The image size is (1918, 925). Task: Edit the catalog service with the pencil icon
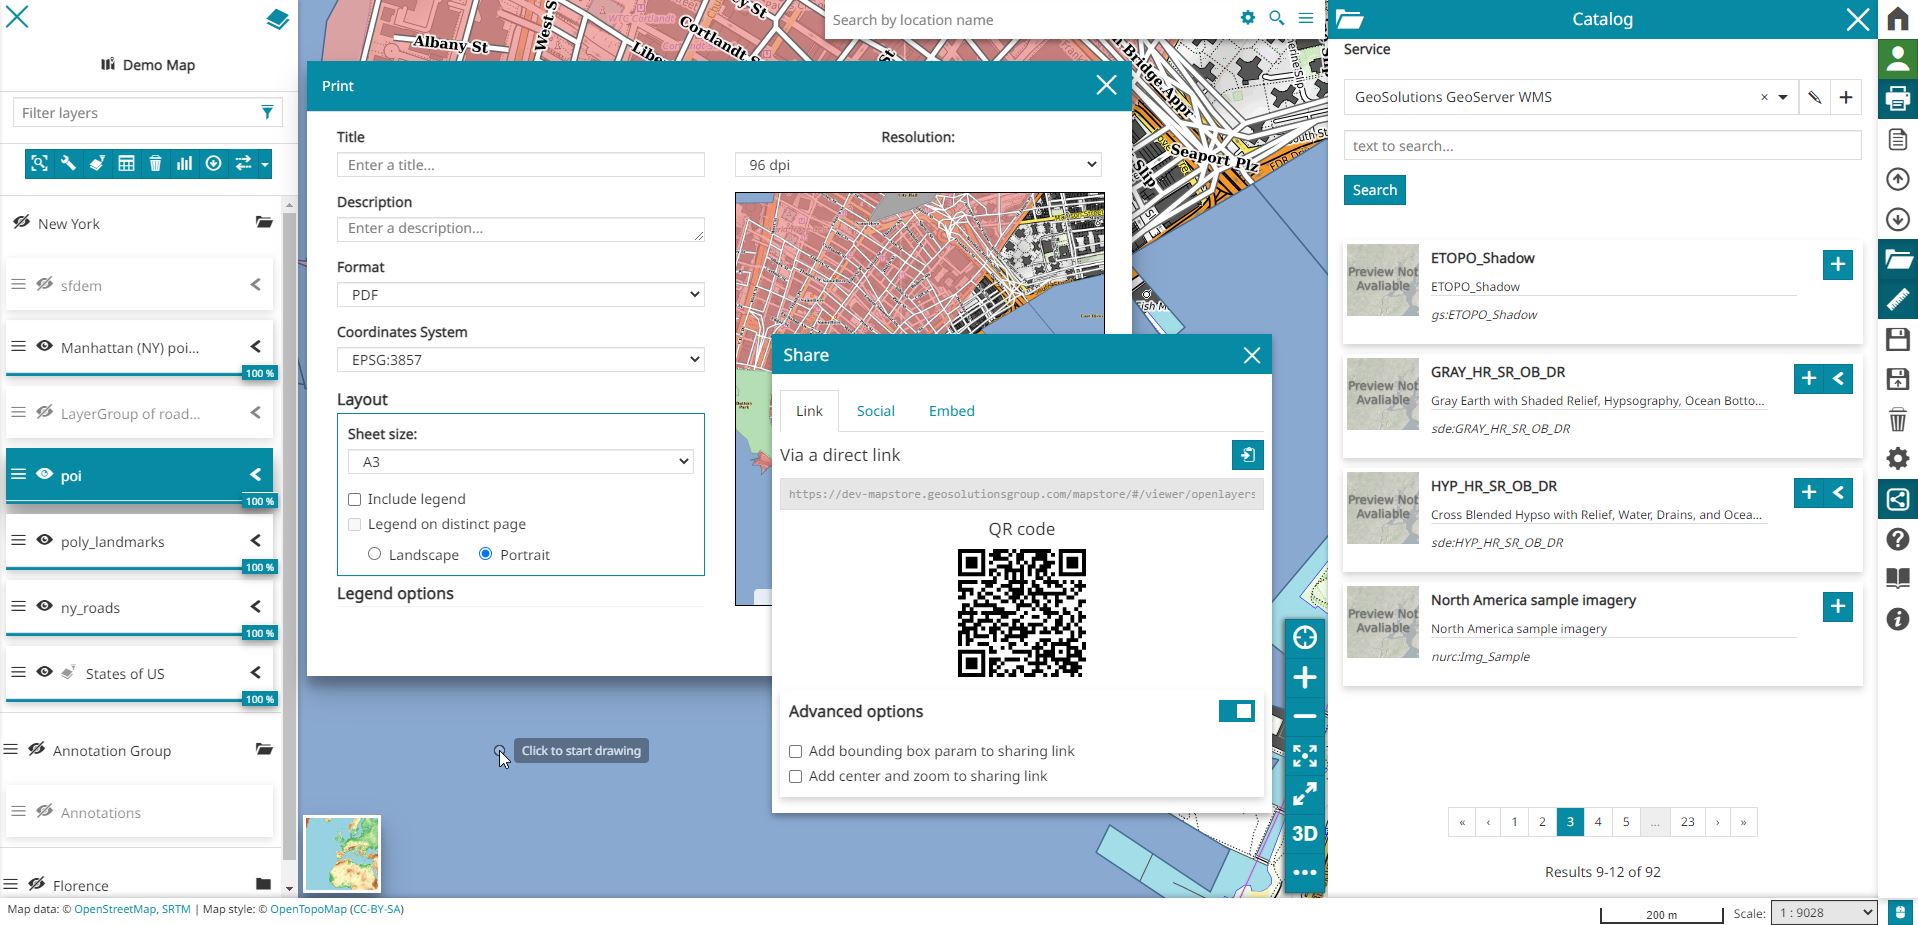1814,97
